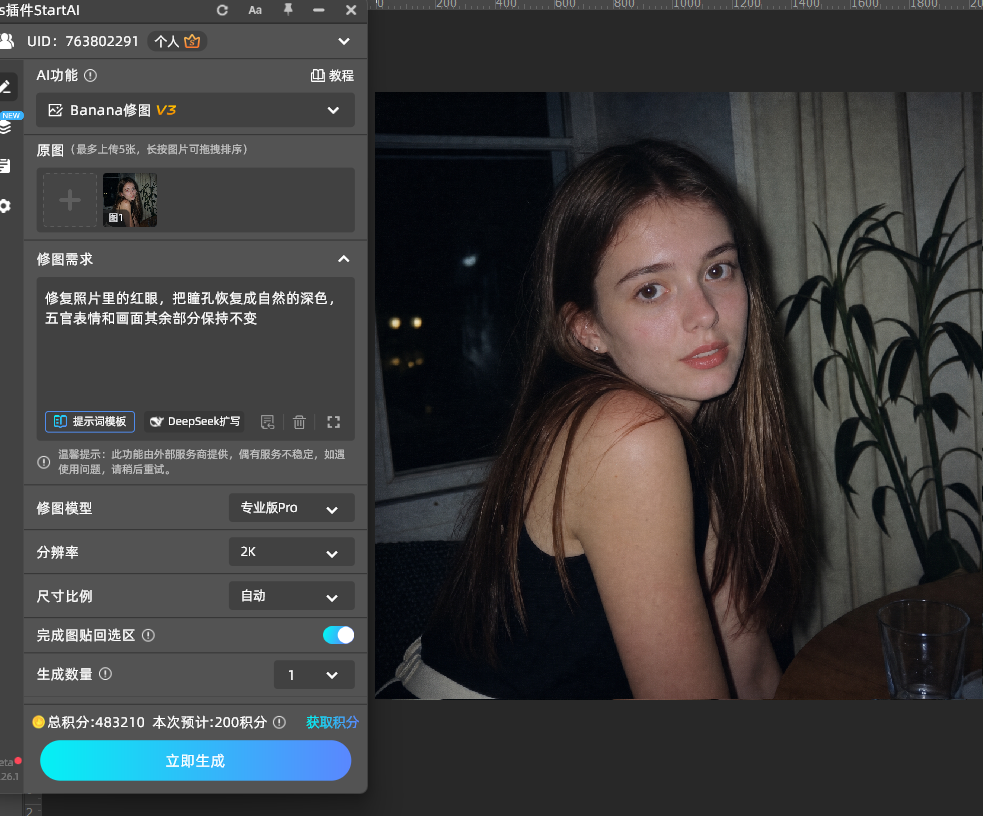The width and height of the screenshot is (983, 816).
Task: Click the user avatar icon beside UID
Action: pos(7,41)
